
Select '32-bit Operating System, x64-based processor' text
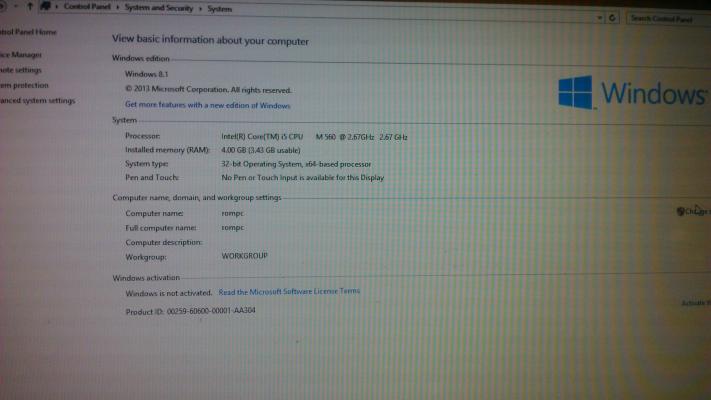pyautogui.click(x=296, y=164)
